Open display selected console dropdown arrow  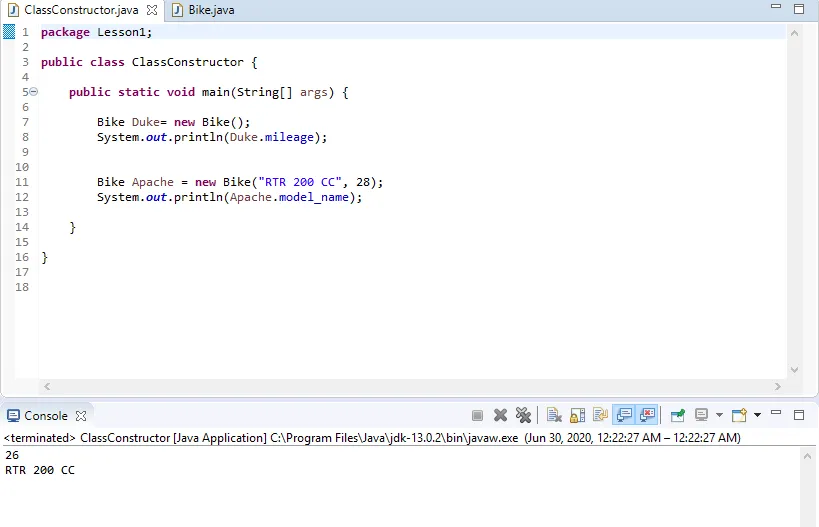pyautogui.click(x=719, y=415)
